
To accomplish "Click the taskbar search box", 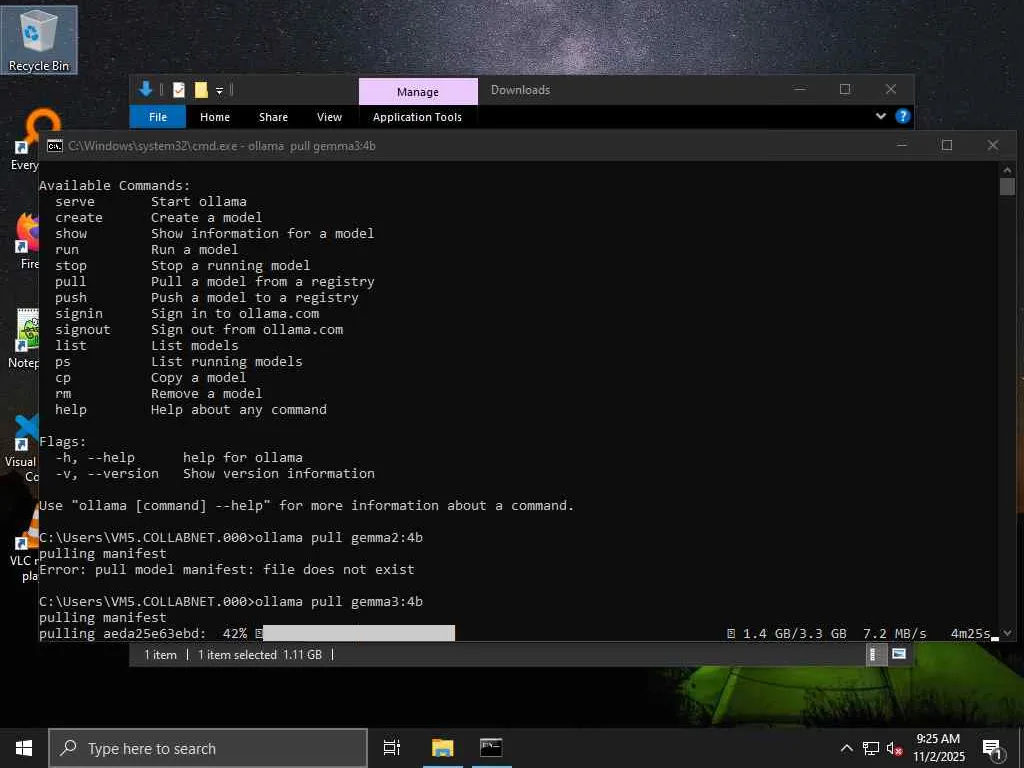I will point(208,748).
